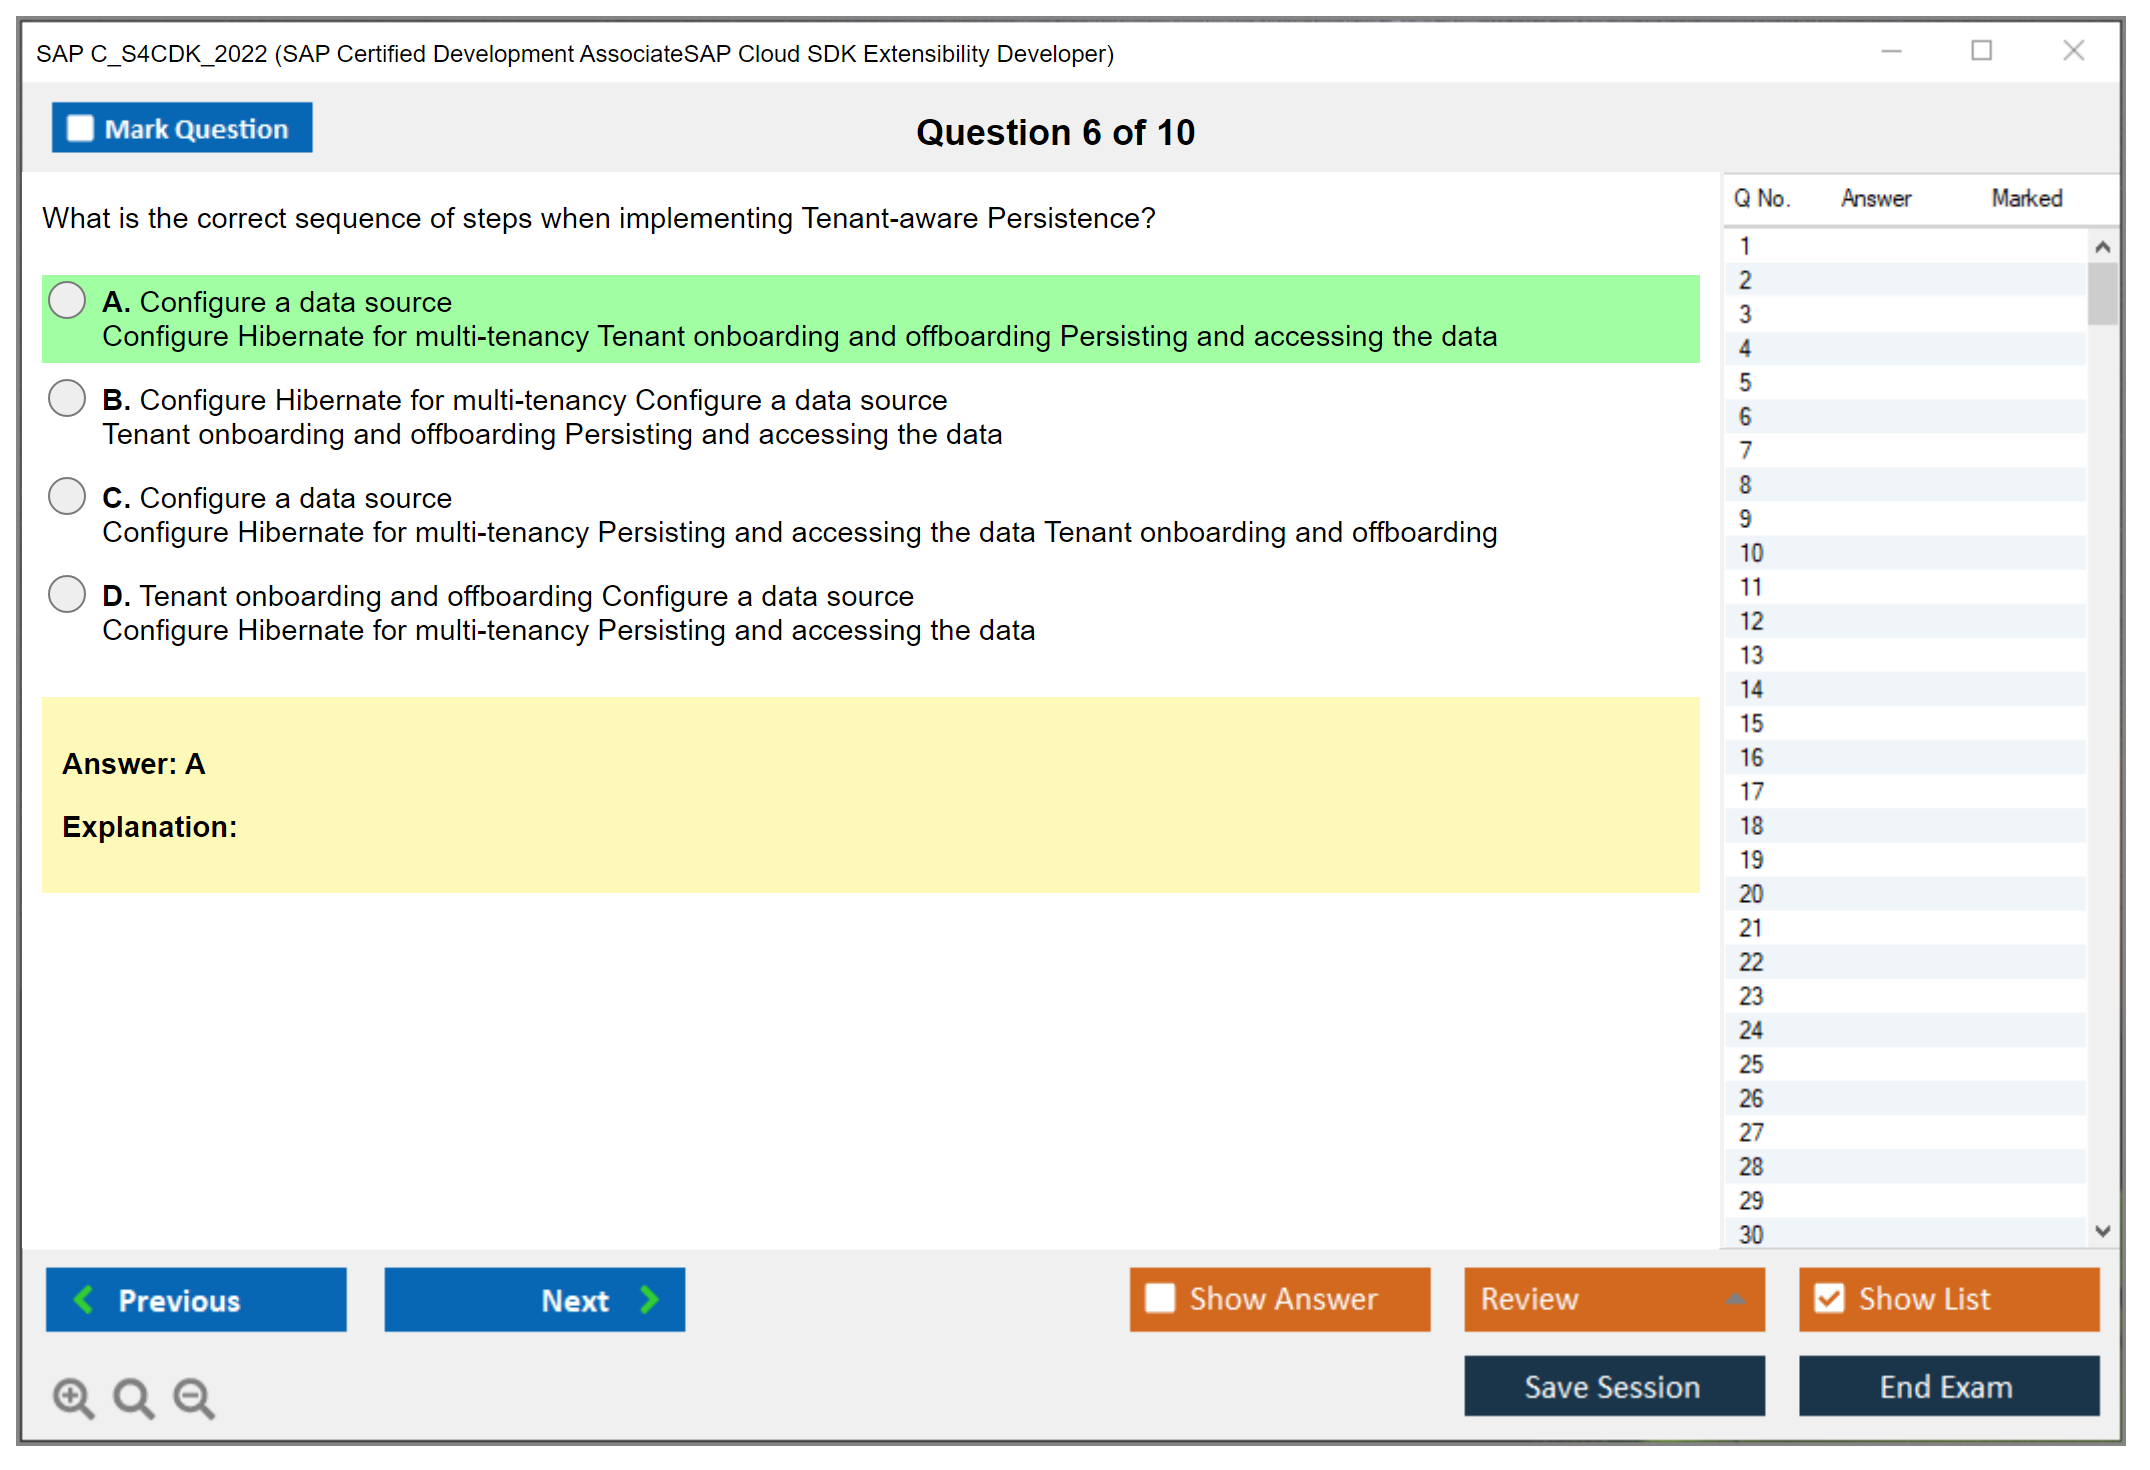Viewport: 2150px width, 1470px height.
Task: Maximize the exam window
Action: point(1981,51)
